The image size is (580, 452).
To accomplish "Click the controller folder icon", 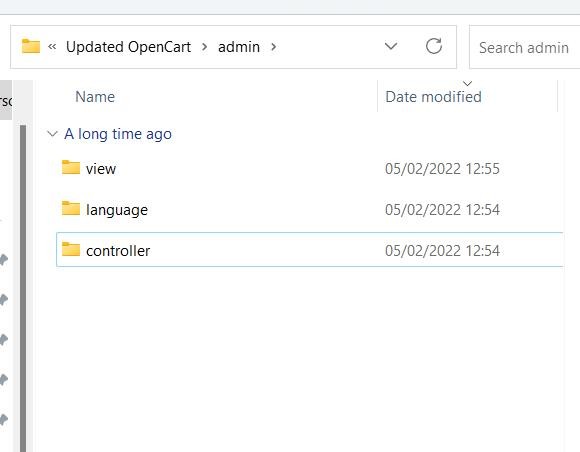I will 71,250.
